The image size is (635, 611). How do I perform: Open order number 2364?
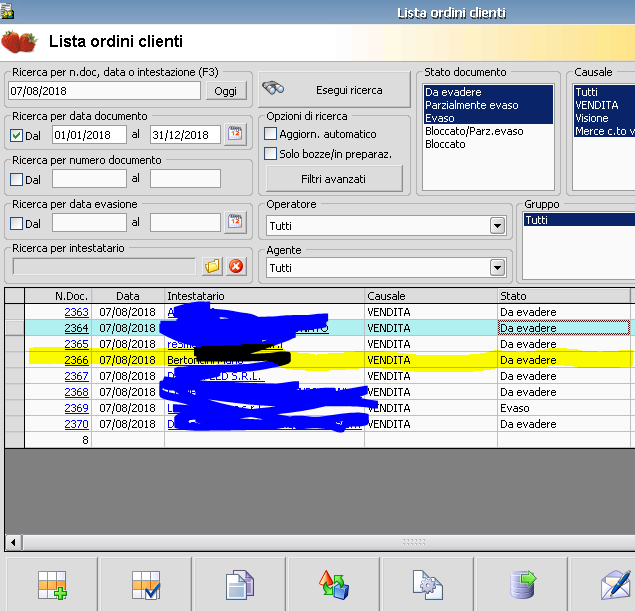(x=76, y=328)
